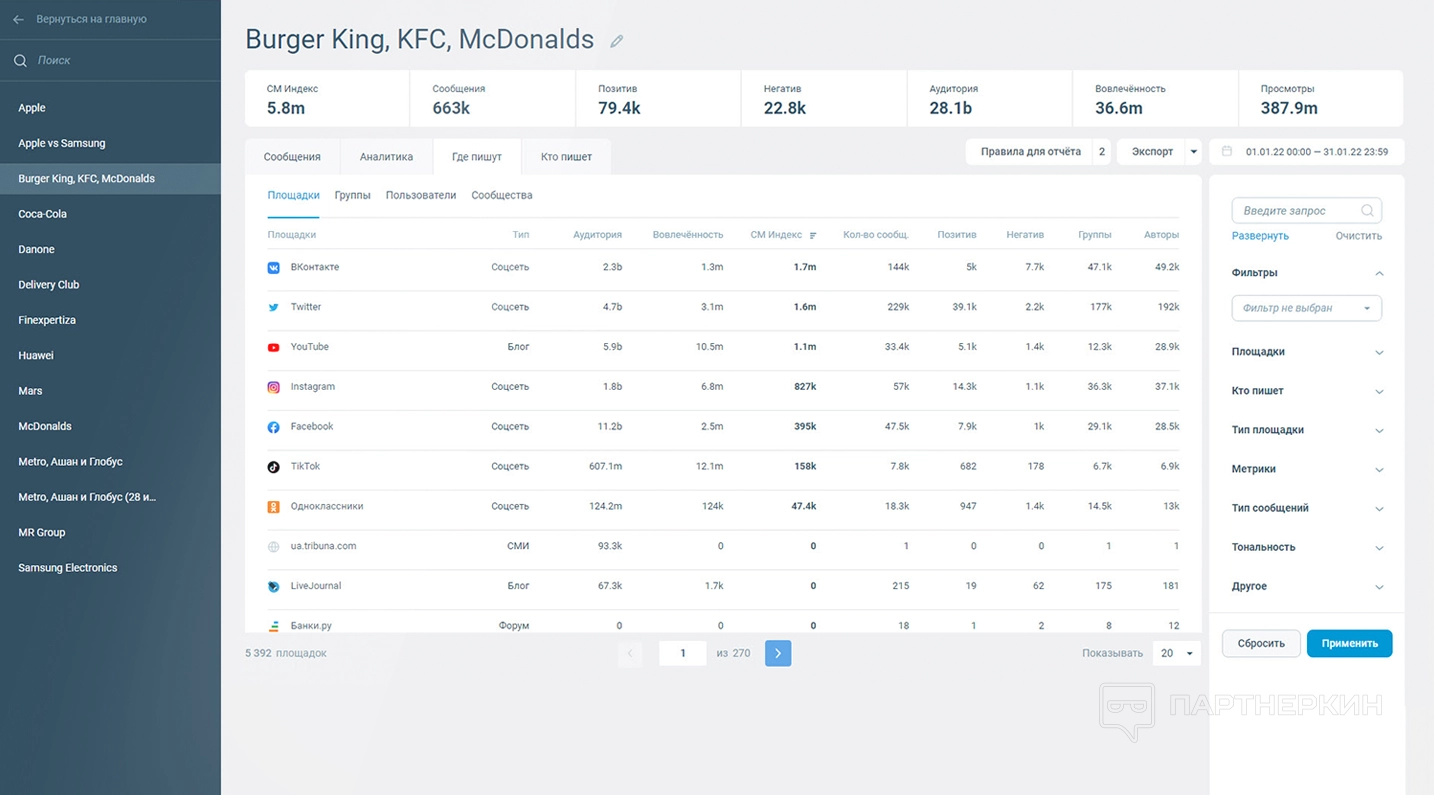
Task: Click the Применить button
Action: (x=1349, y=643)
